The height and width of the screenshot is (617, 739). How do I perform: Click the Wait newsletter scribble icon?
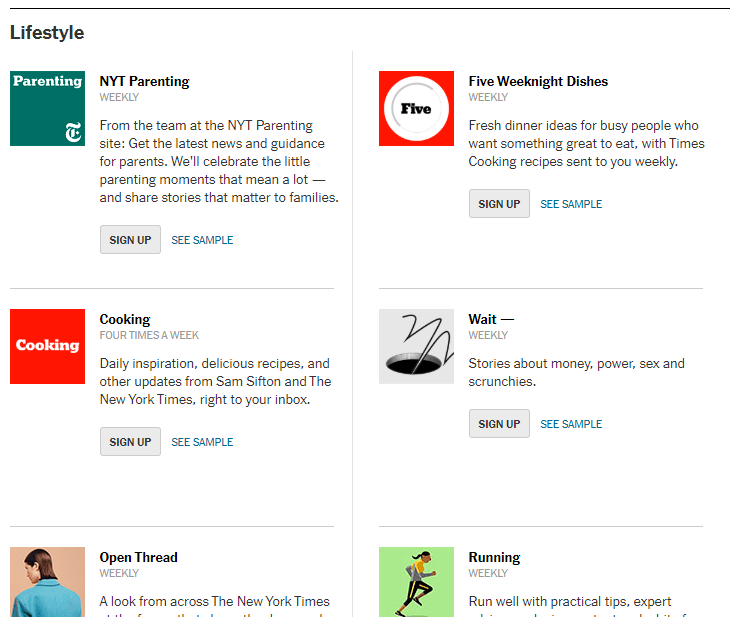tap(416, 346)
